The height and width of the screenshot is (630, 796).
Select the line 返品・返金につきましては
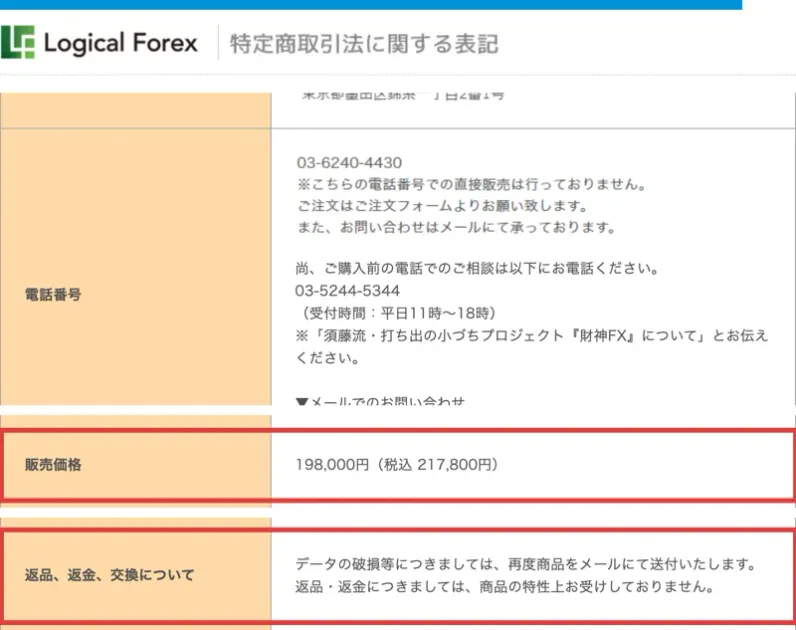(x=505, y=587)
